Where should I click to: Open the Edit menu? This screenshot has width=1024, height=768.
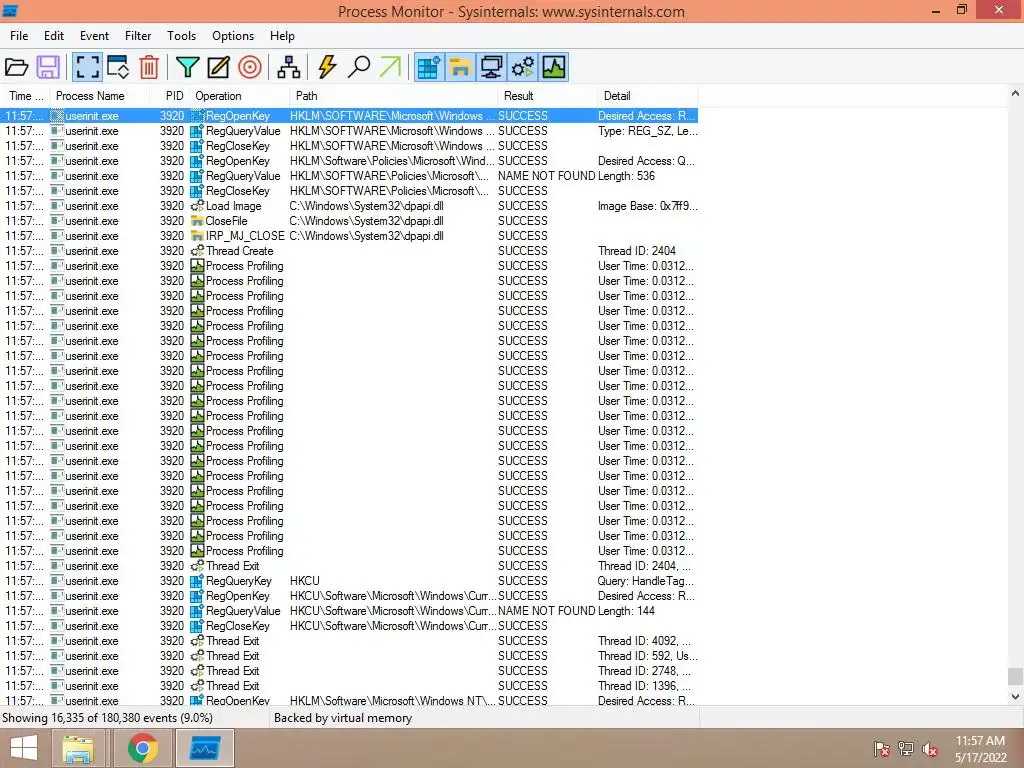click(54, 36)
